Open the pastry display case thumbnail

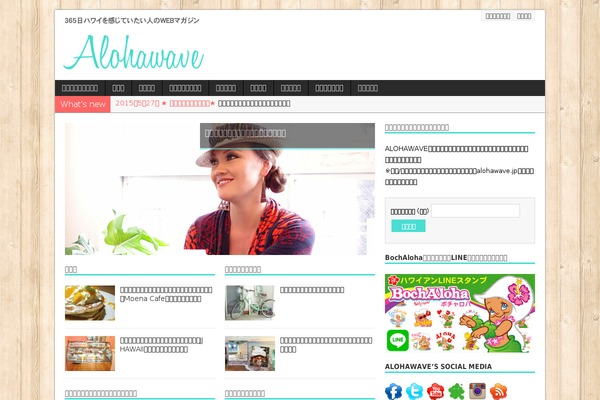90,354
